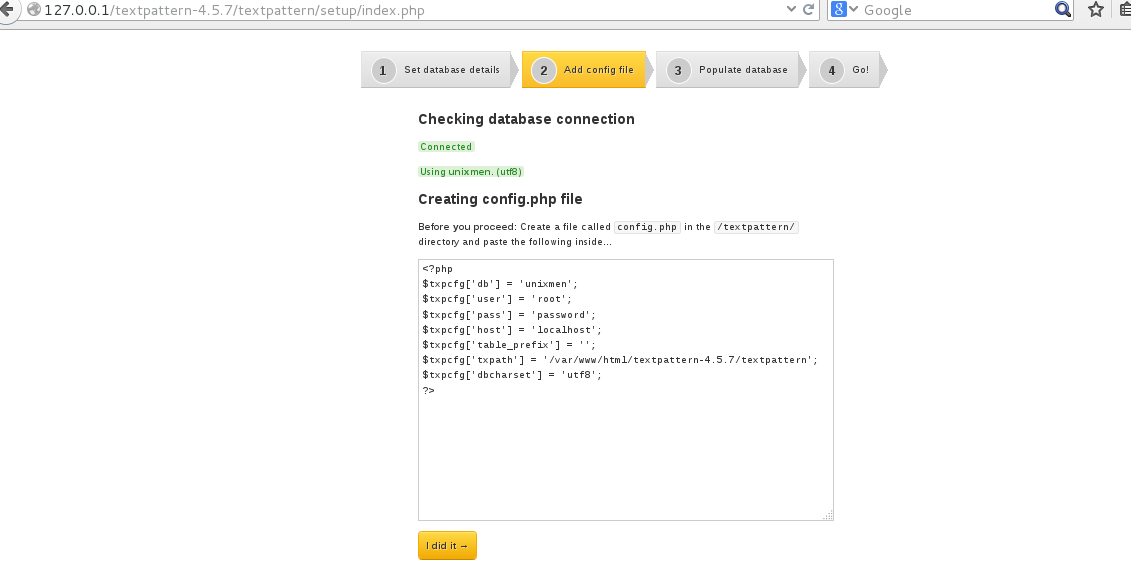Click the config.php inline code label

tap(647, 226)
